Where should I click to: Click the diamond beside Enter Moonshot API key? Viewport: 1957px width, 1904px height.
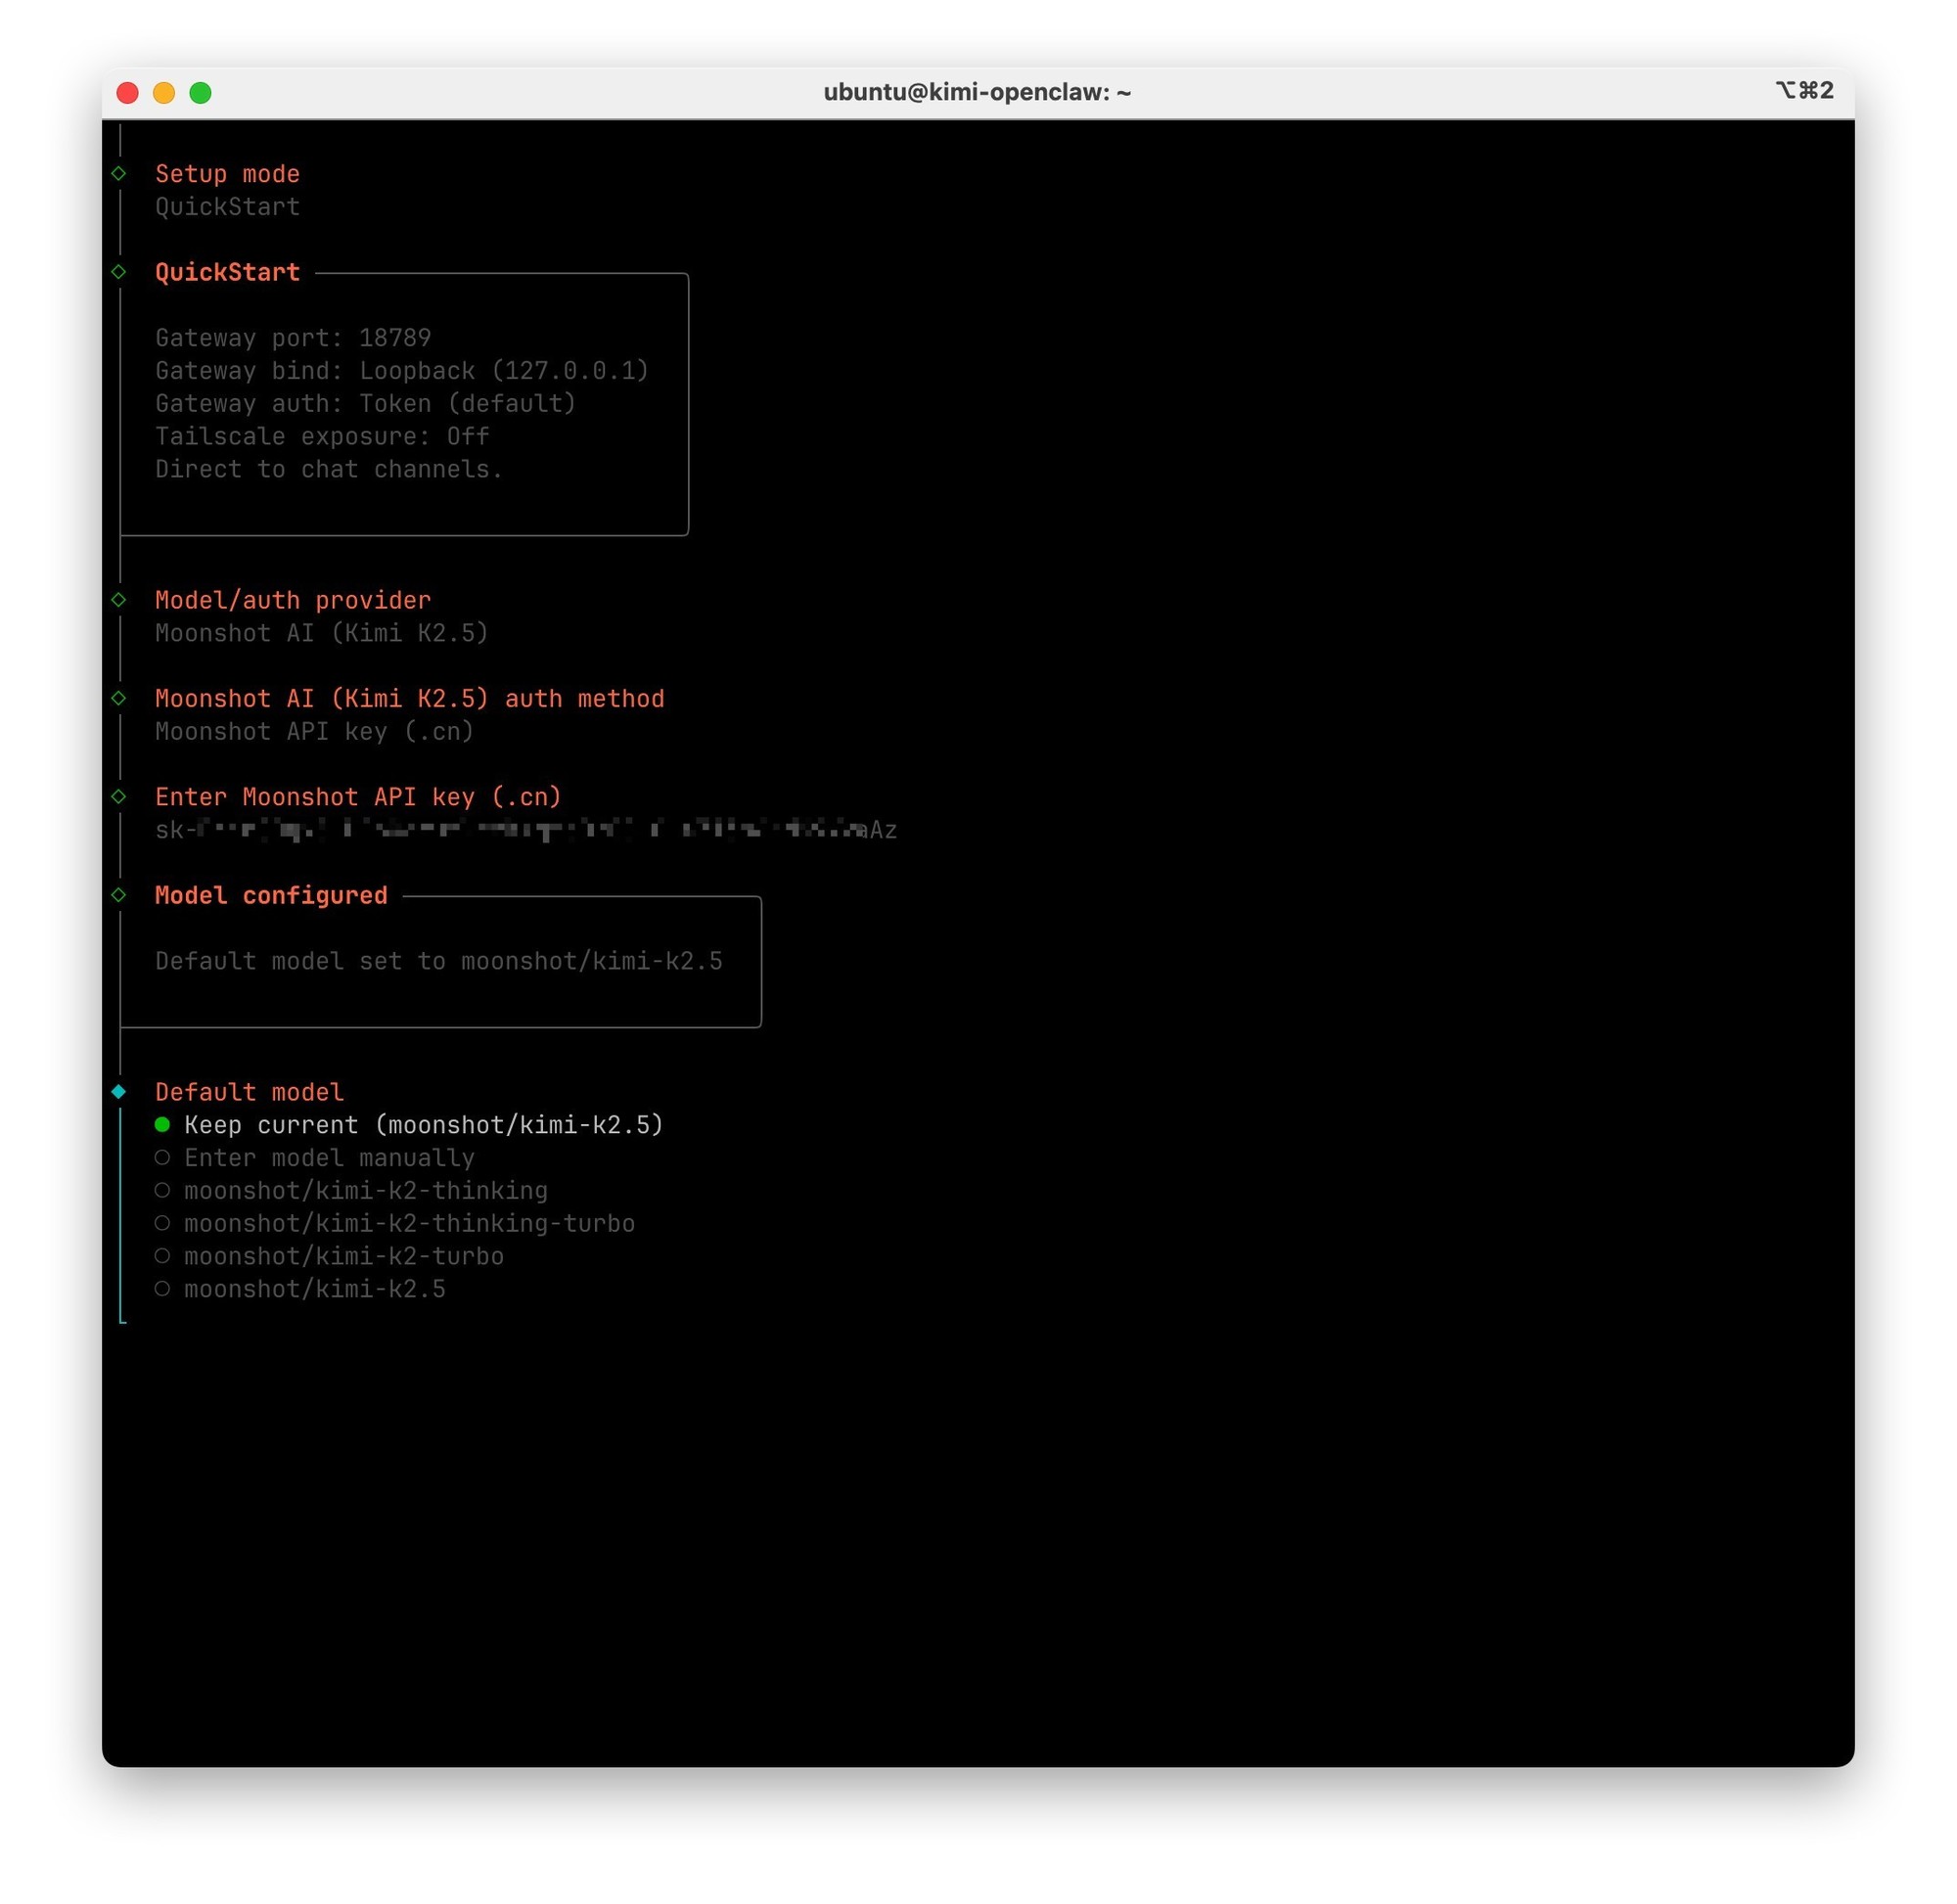click(119, 796)
